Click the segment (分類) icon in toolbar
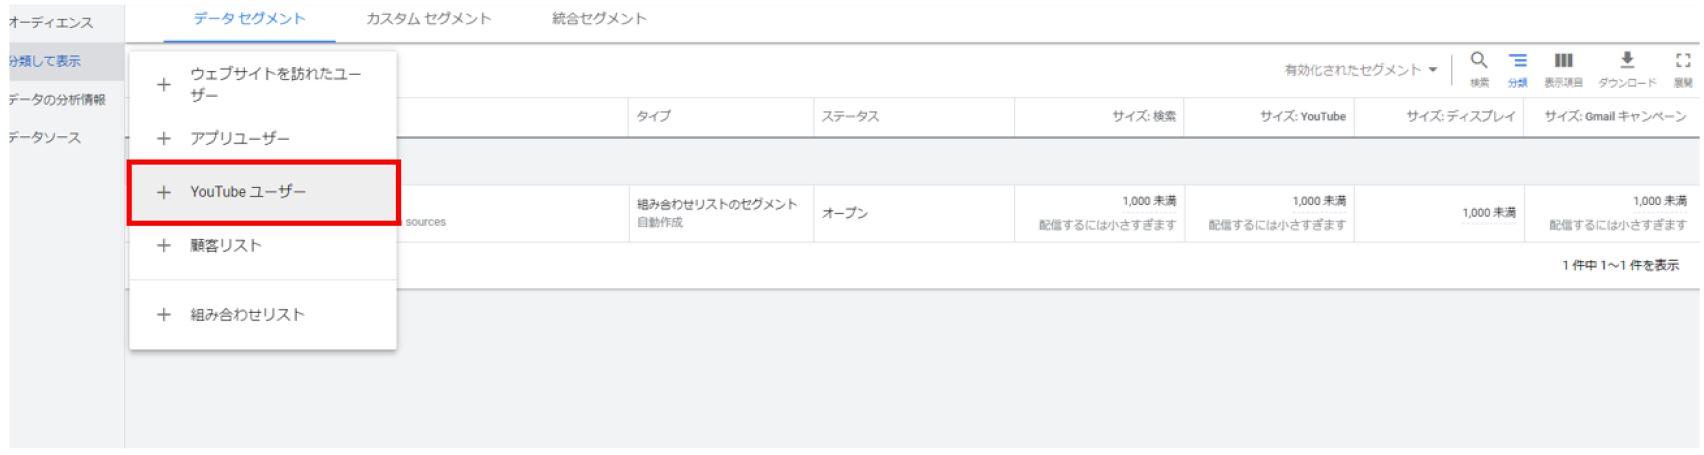 click(1518, 62)
